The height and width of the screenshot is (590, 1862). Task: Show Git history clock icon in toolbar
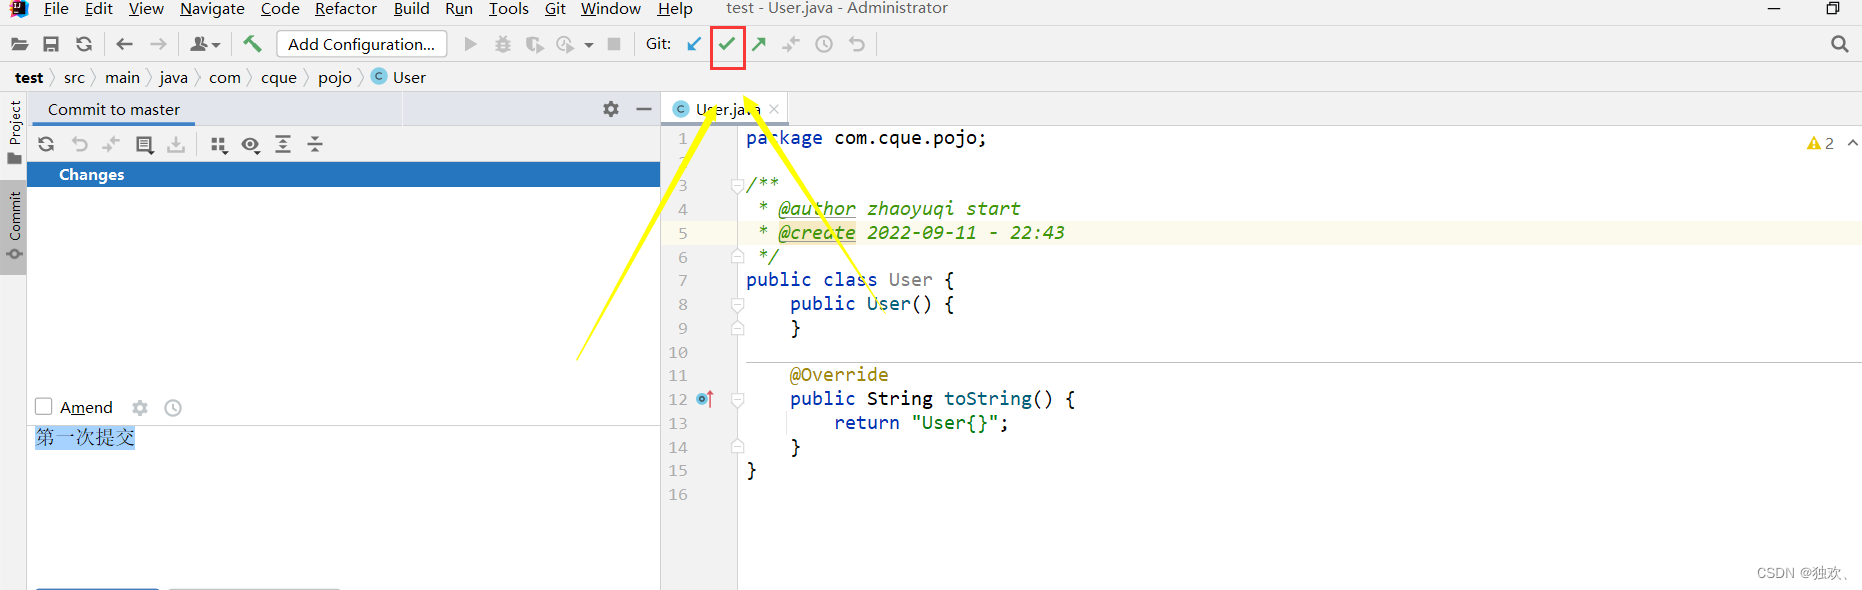click(x=824, y=44)
